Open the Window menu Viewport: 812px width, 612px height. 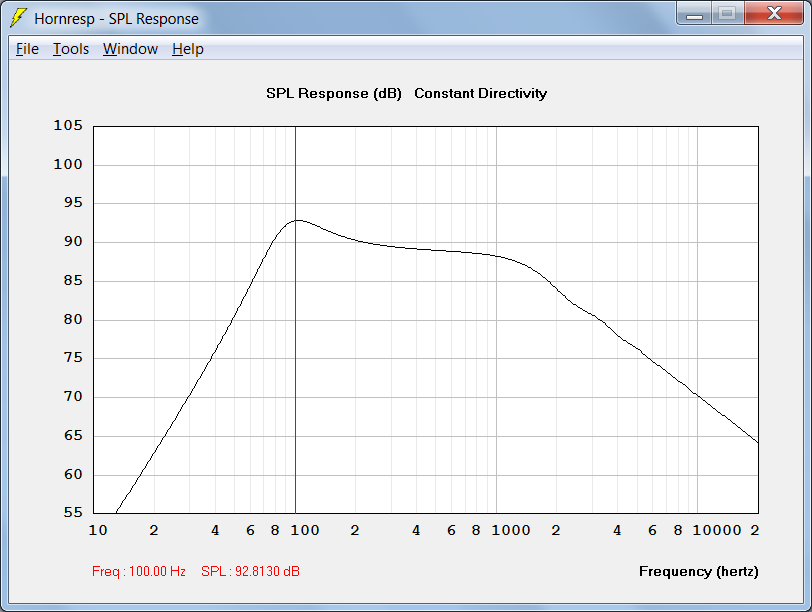point(130,49)
